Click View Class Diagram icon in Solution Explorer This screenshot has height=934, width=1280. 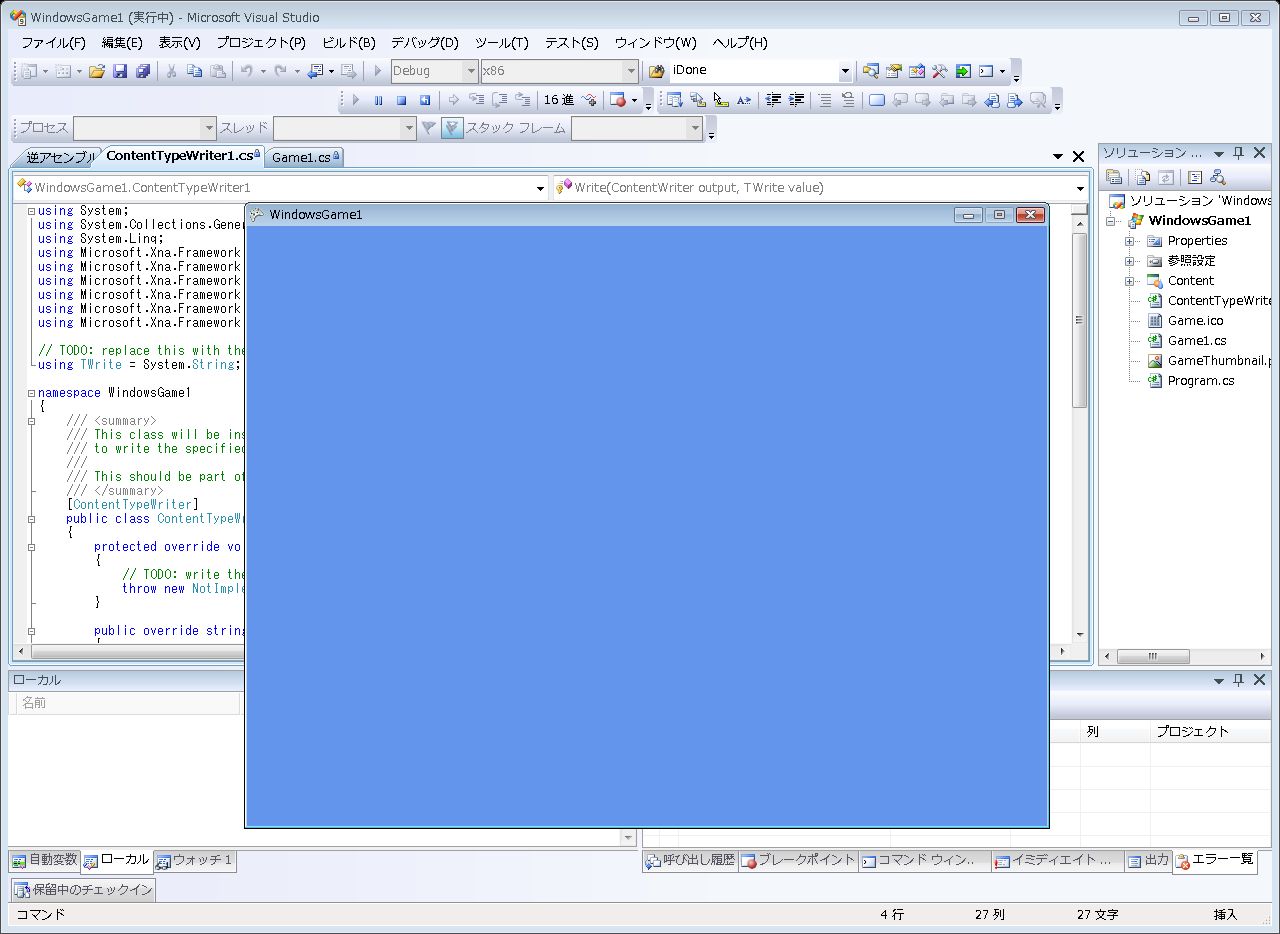[1218, 177]
